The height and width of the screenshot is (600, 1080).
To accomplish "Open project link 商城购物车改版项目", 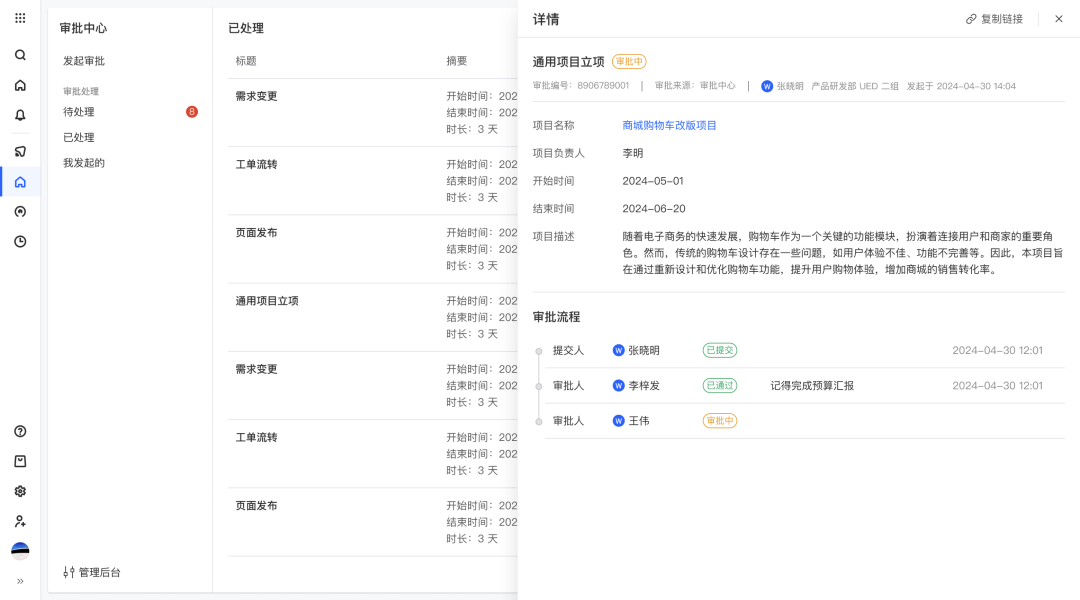I will click(x=669, y=125).
